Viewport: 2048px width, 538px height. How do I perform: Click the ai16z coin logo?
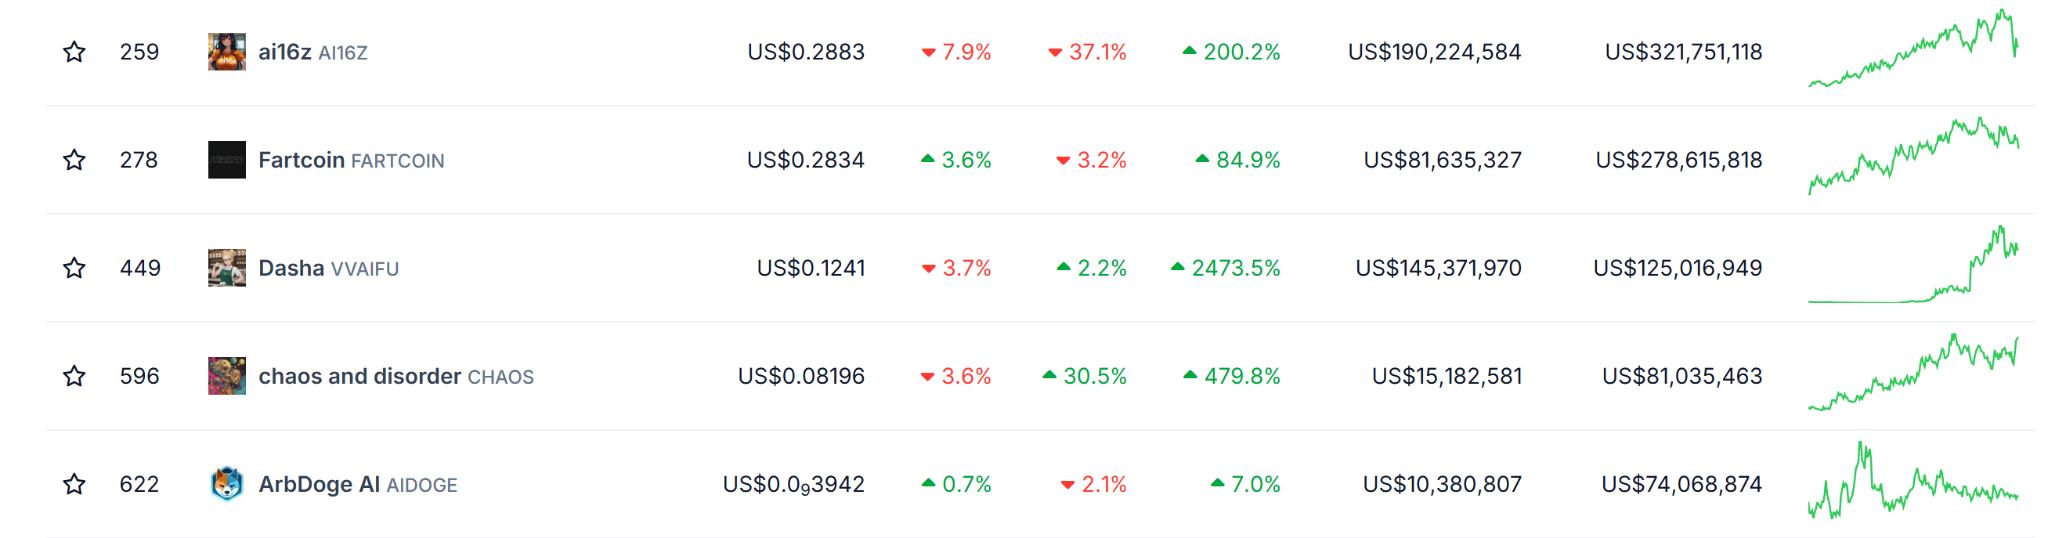[227, 52]
